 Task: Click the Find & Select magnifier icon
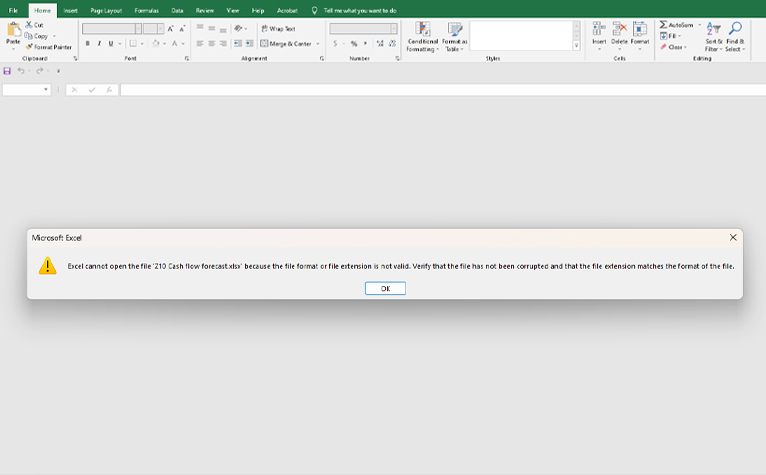[x=735, y=29]
